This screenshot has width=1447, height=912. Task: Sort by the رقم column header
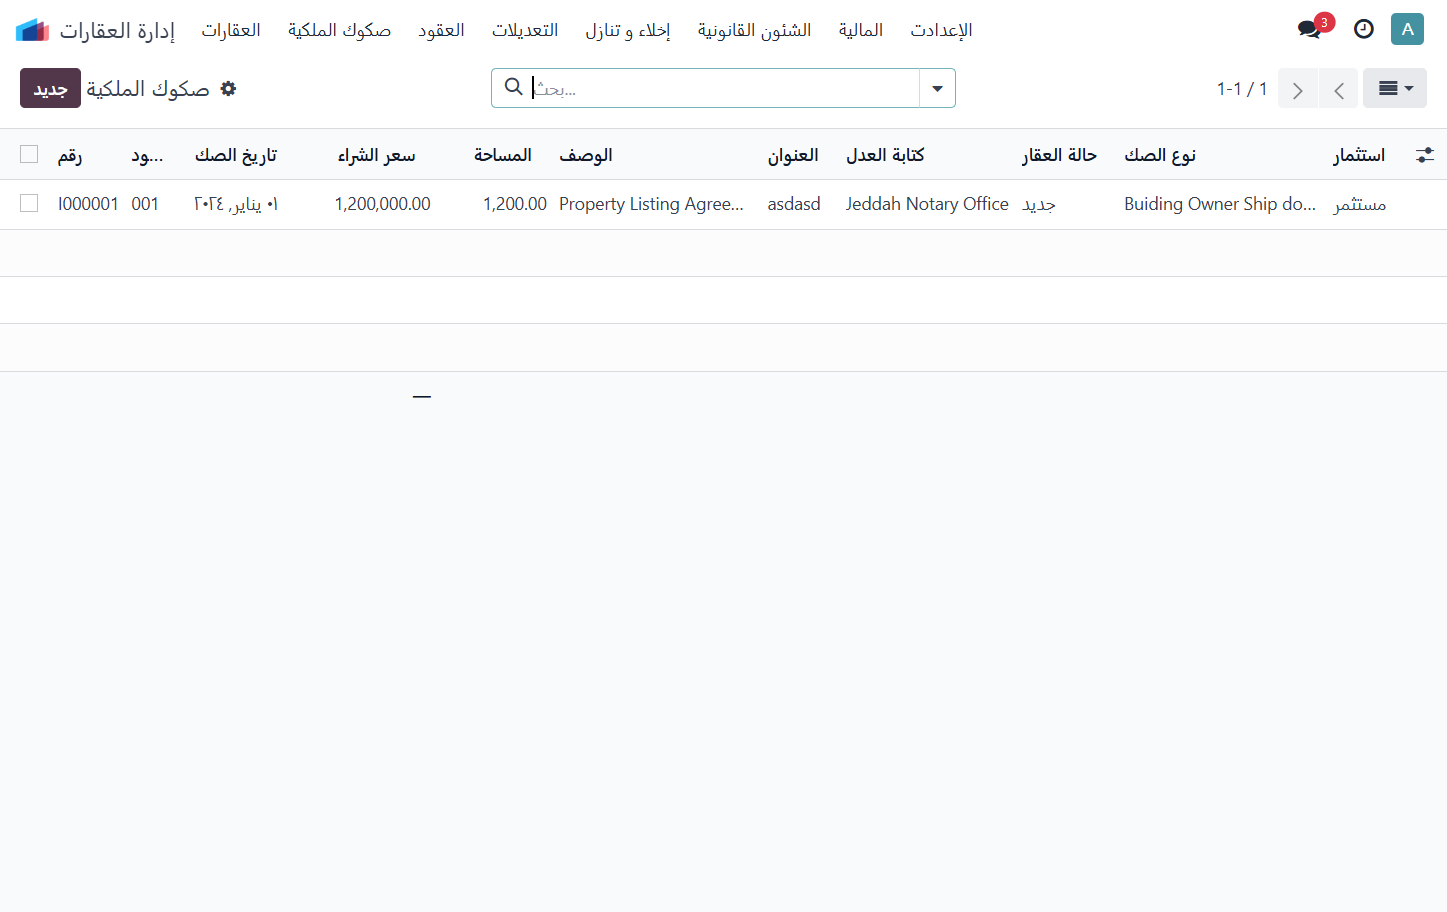coord(70,155)
